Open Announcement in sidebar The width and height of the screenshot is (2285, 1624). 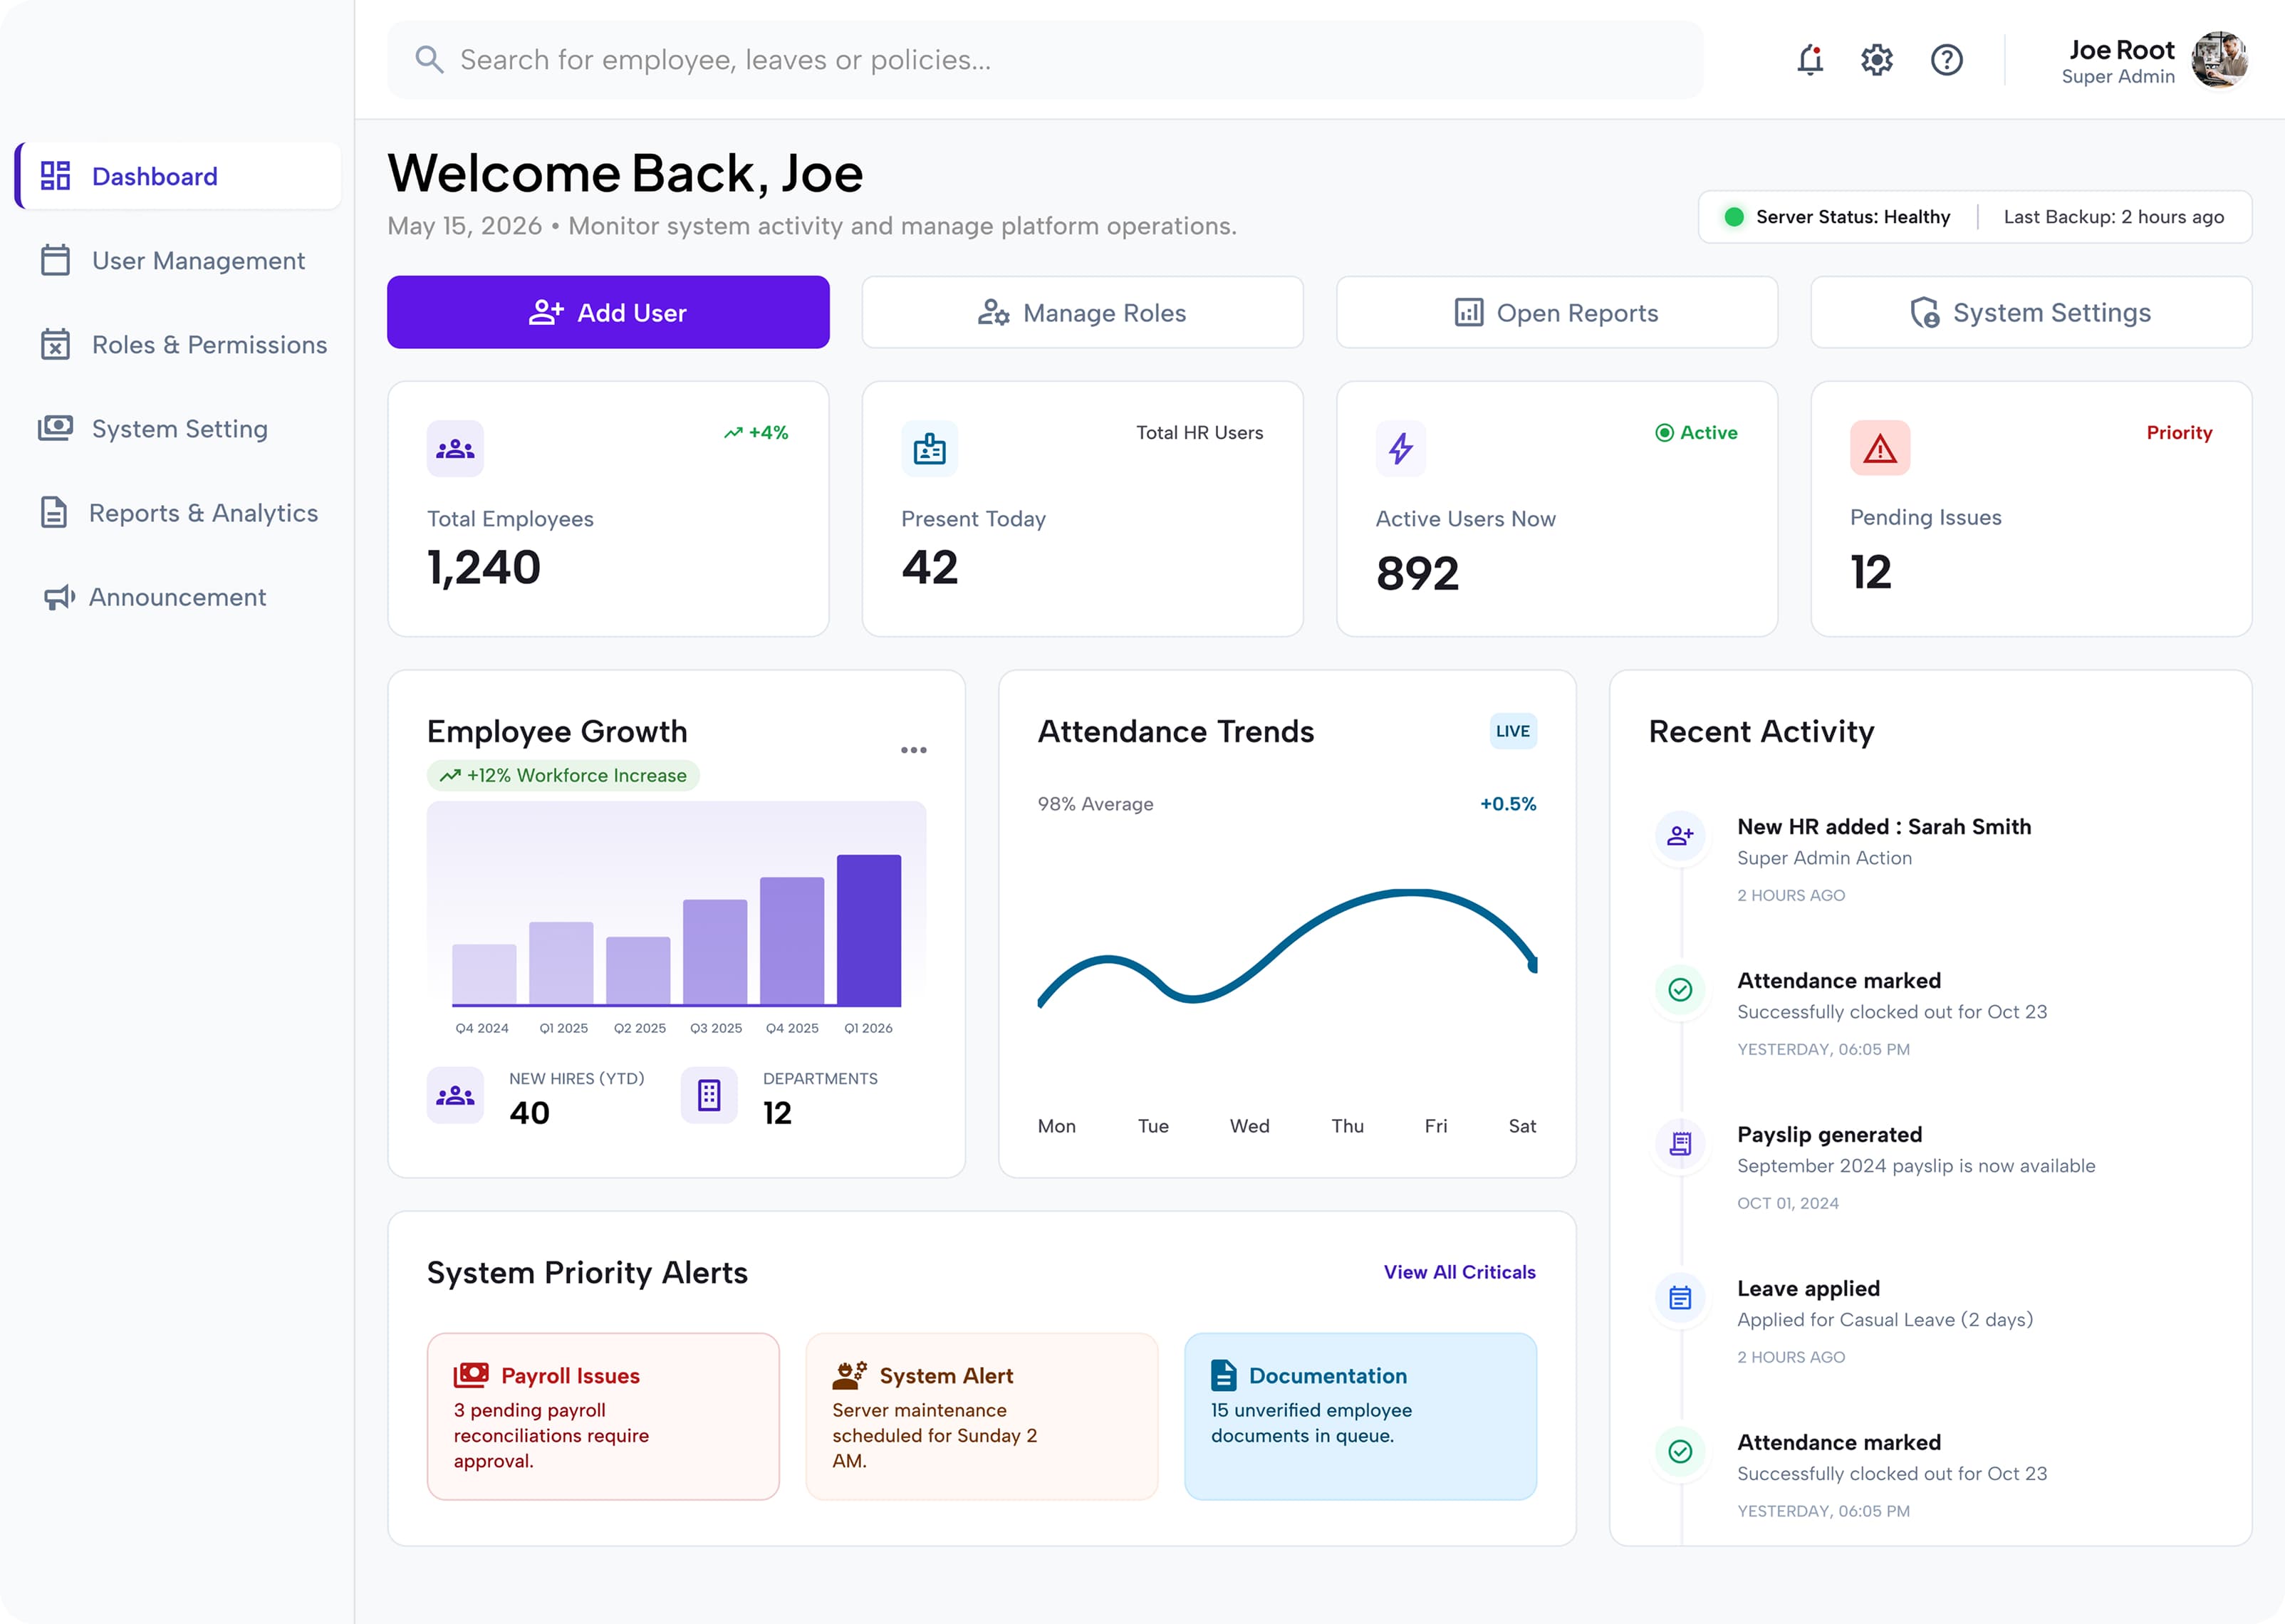tap(178, 597)
